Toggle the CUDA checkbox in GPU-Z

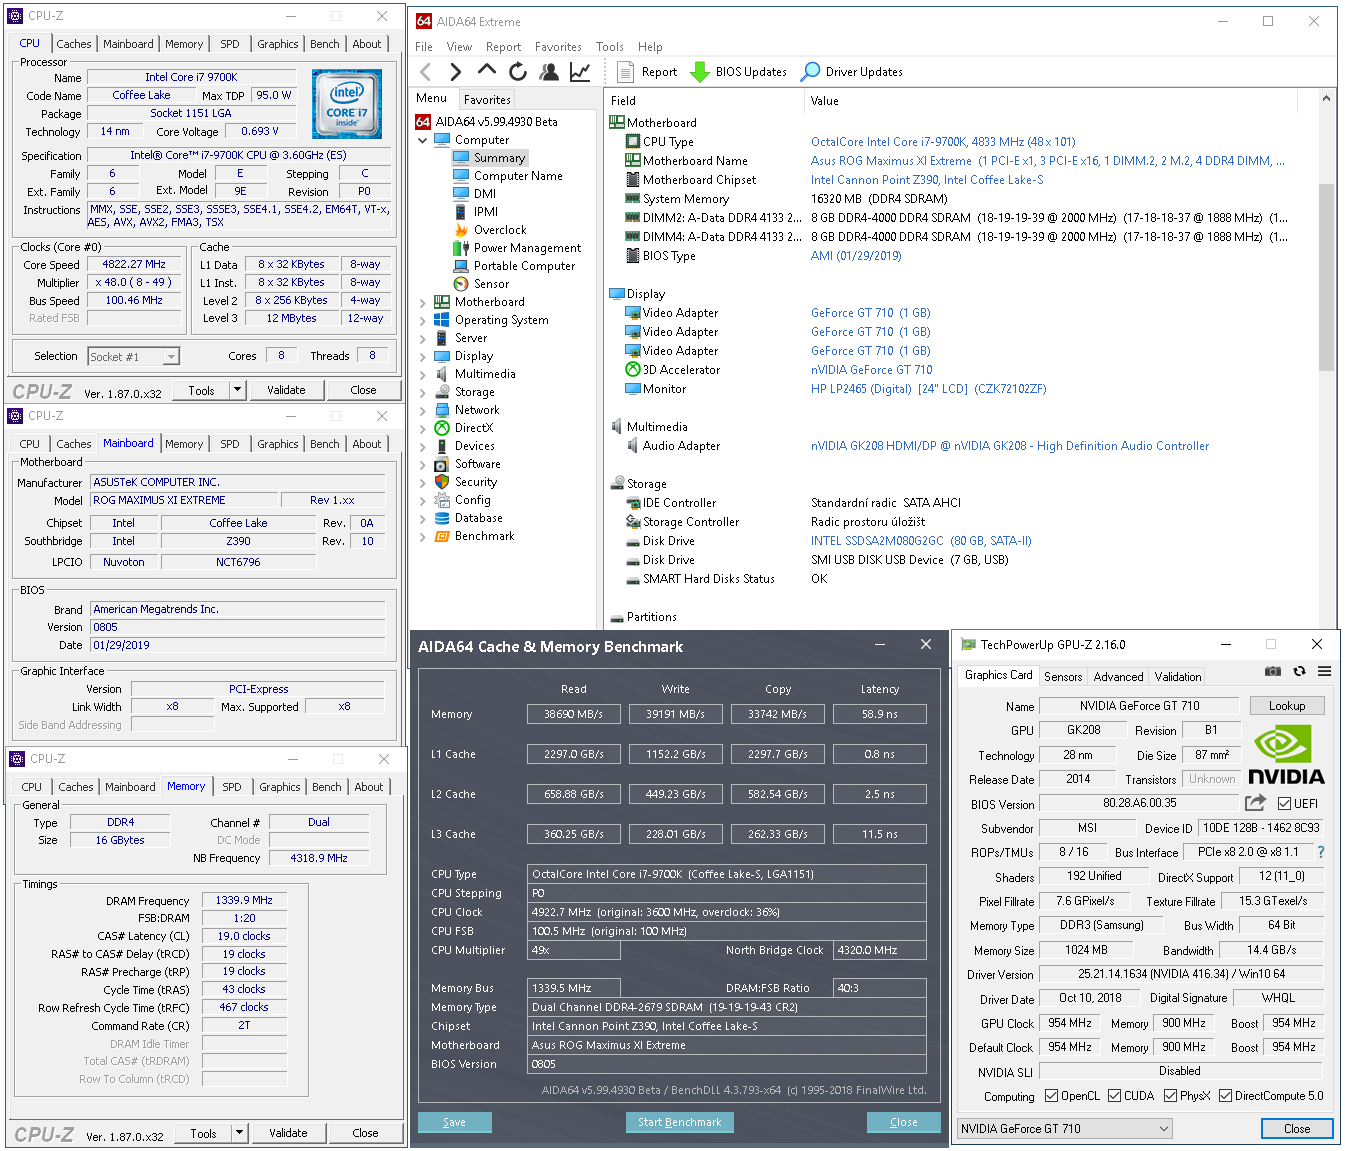pyautogui.click(x=1114, y=1096)
